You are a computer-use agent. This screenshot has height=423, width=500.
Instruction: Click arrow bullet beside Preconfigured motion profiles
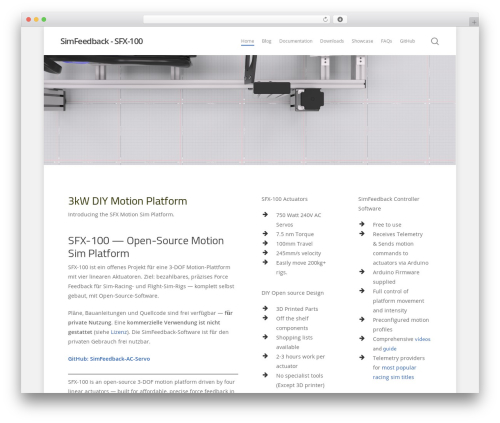click(362, 319)
